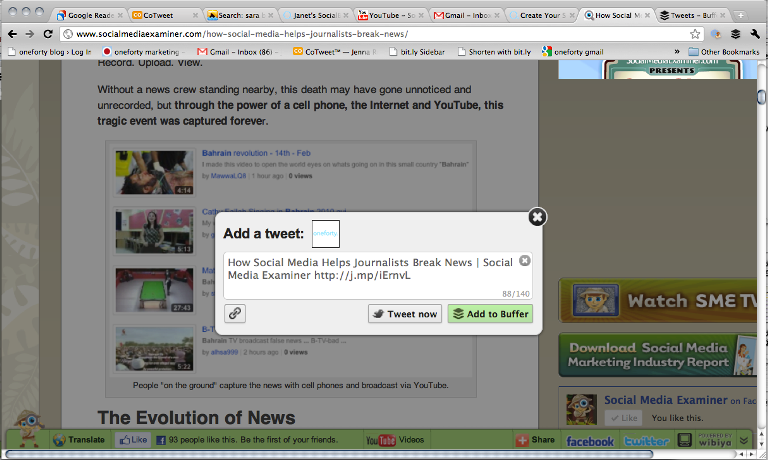
Task: Click the snooker table video thumbnail
Action: [154, 290]
